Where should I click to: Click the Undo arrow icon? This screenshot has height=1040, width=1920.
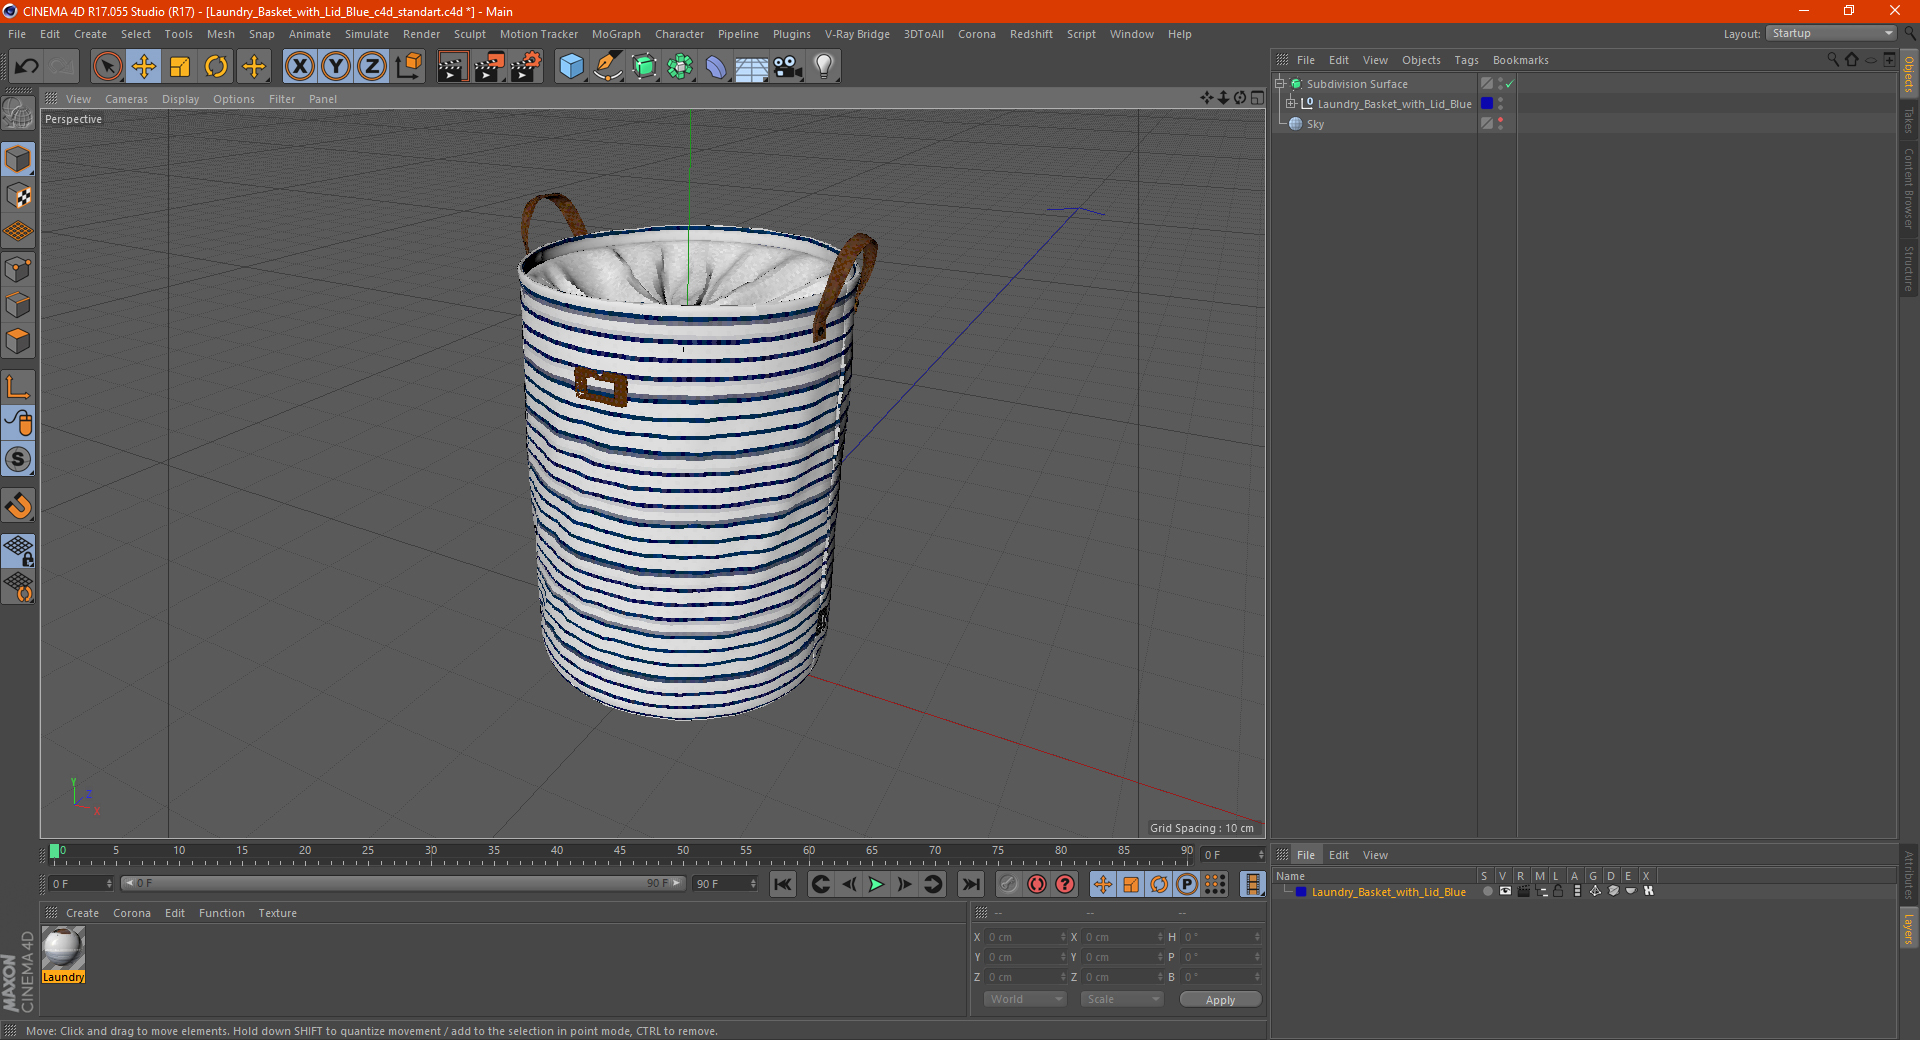click(27, 67)
